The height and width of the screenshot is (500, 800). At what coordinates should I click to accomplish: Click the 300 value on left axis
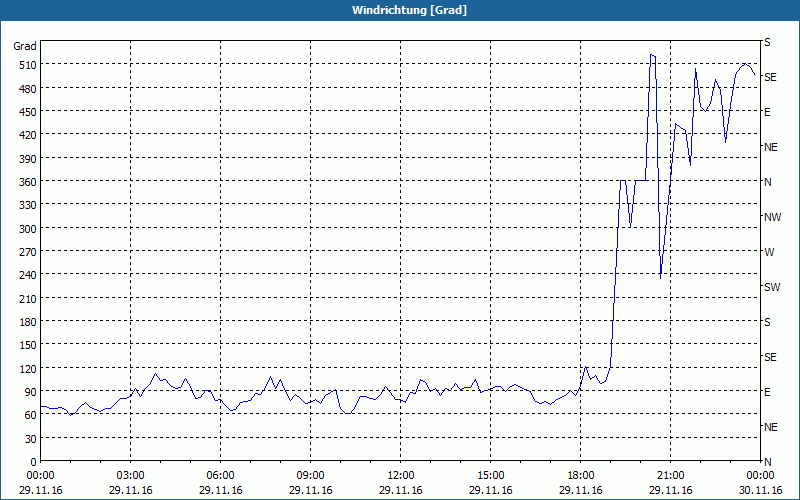28,229
